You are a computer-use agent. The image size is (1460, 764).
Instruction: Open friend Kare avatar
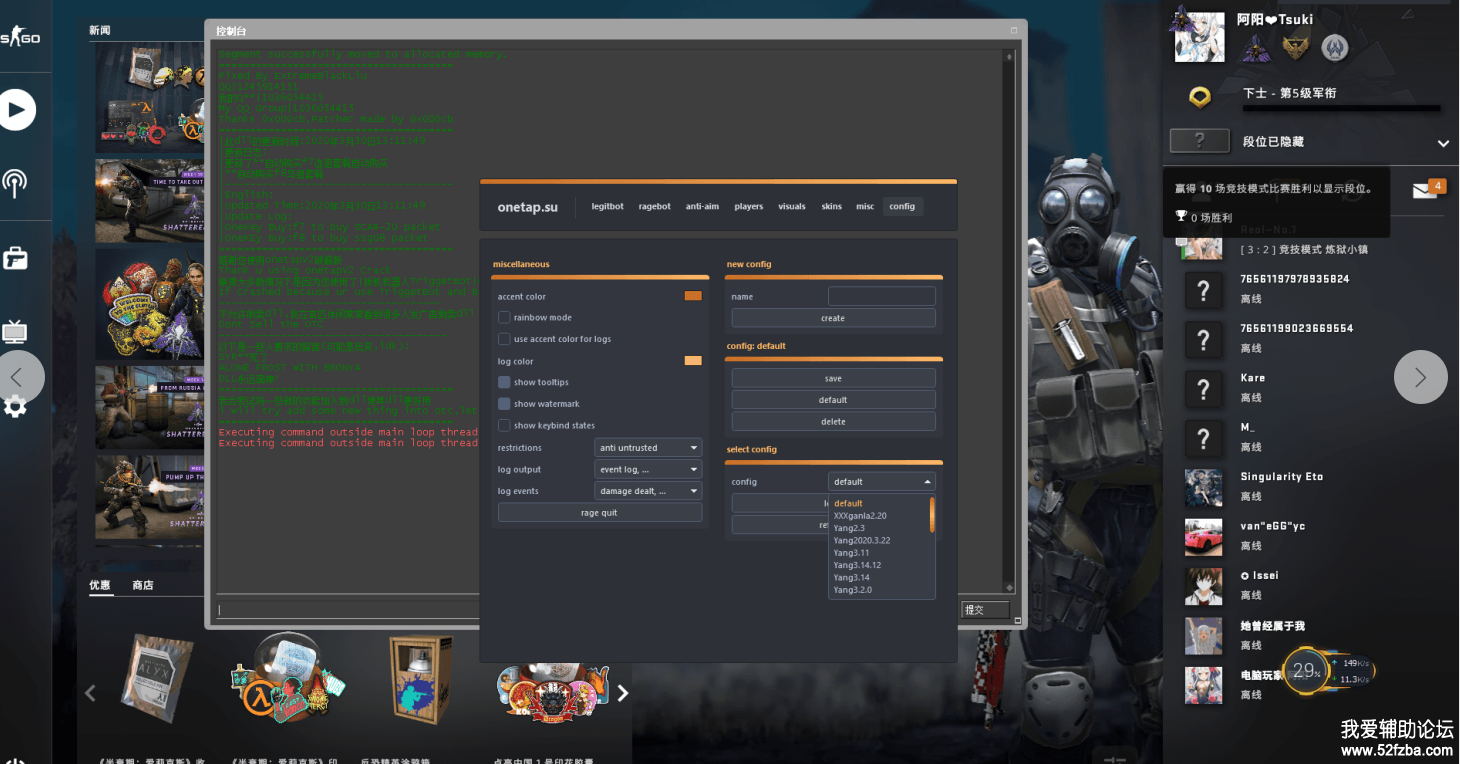tap(1204, 390)
